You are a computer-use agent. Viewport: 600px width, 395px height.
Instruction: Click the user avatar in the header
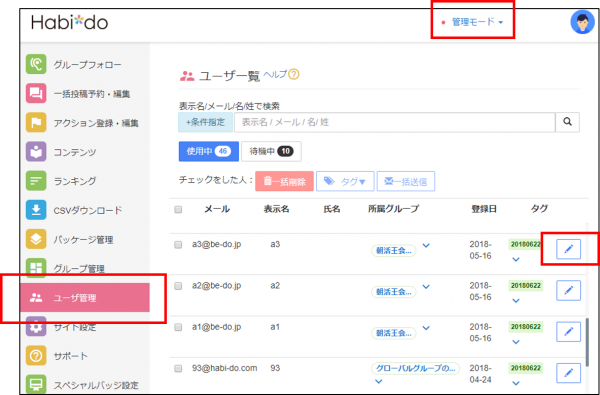(x=582, y=22)
